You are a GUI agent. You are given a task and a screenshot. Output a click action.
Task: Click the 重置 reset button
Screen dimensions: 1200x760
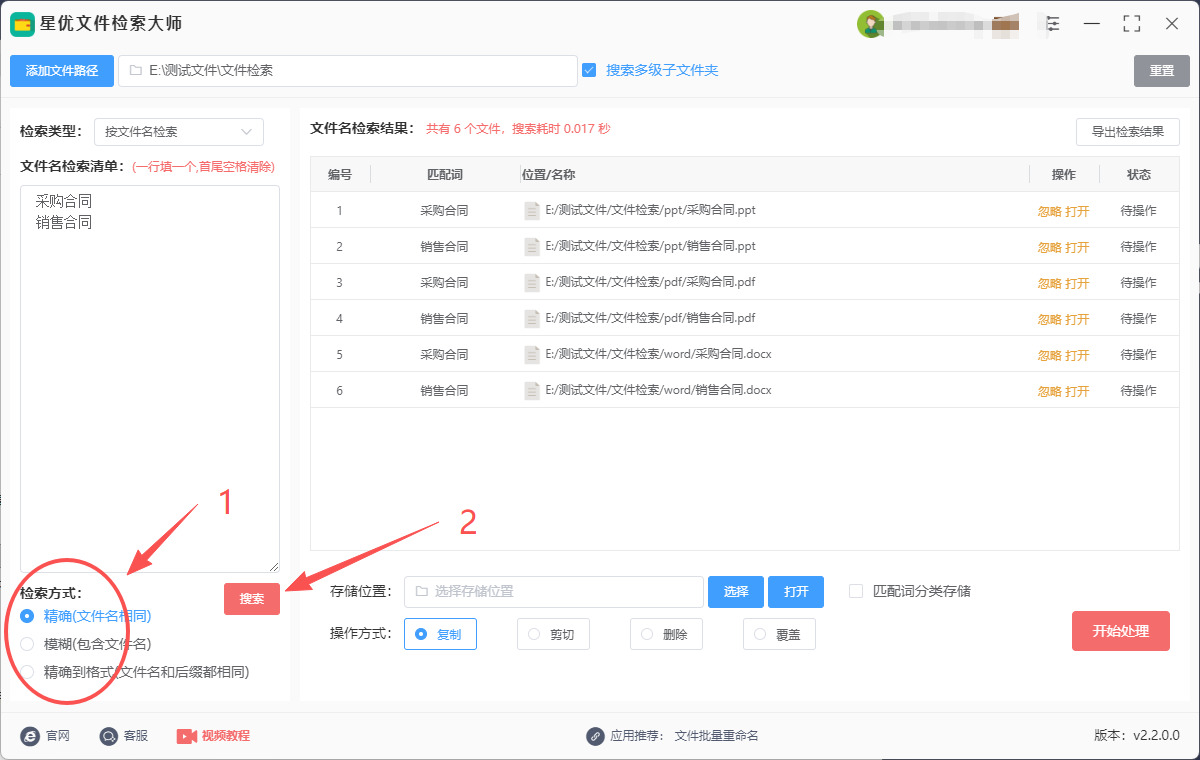[1162, 71]
